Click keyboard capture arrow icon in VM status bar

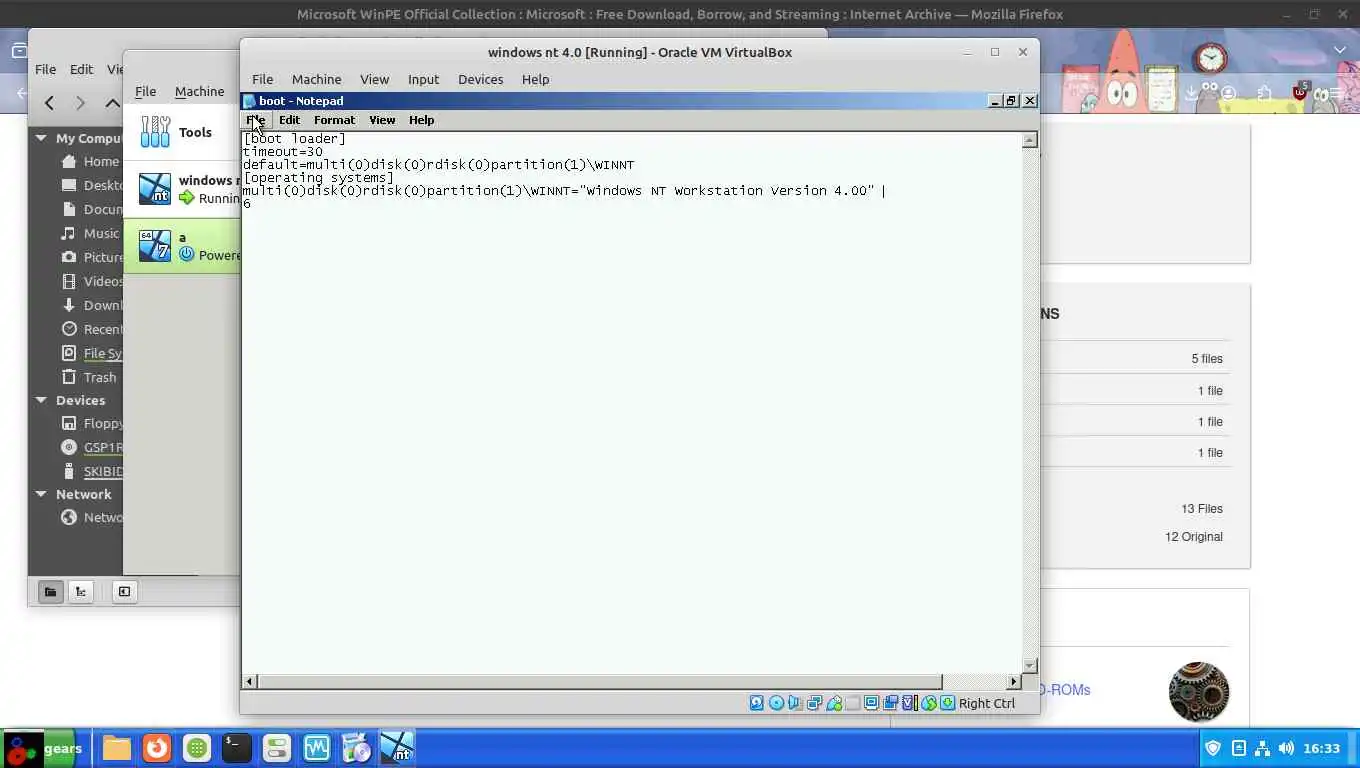coord(947,703)
